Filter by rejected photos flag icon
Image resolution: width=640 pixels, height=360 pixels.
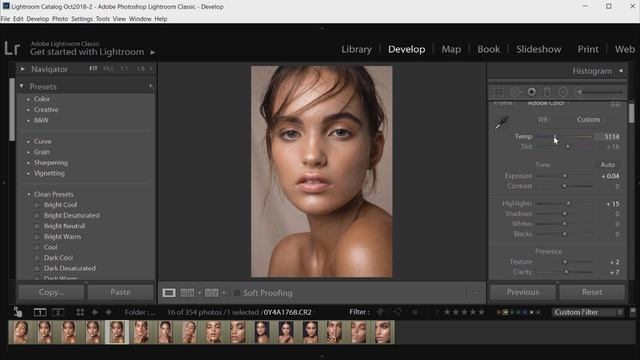point(415,312)
